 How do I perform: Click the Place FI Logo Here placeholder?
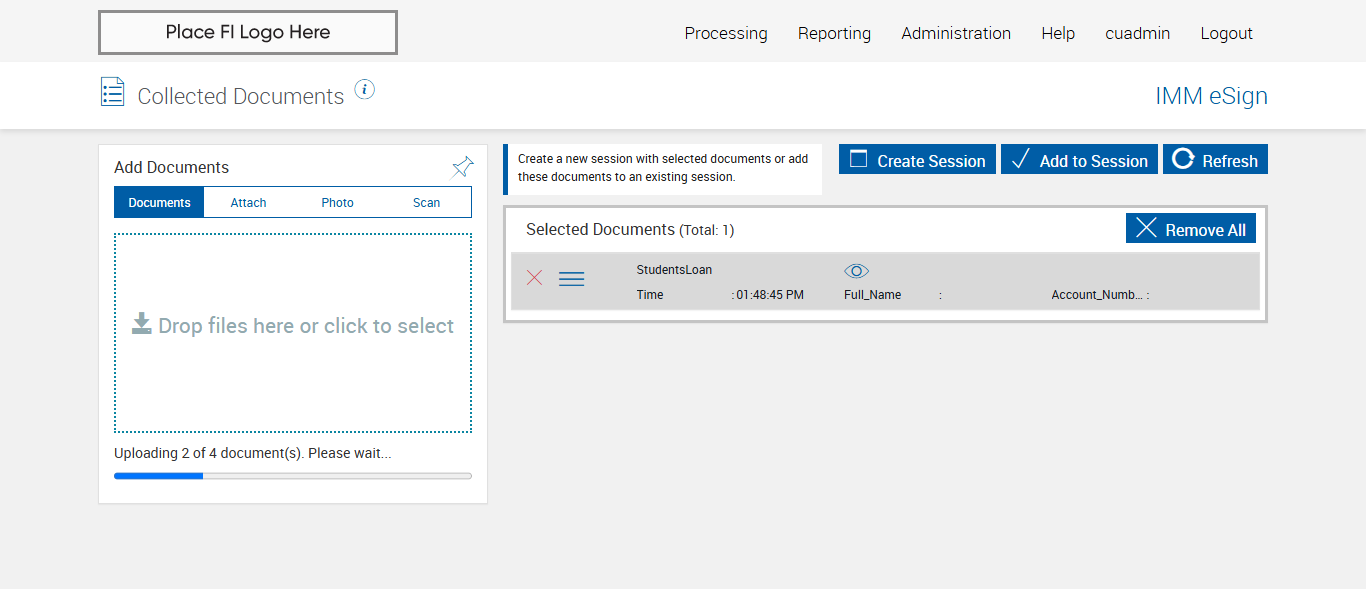tap(248, 32)
